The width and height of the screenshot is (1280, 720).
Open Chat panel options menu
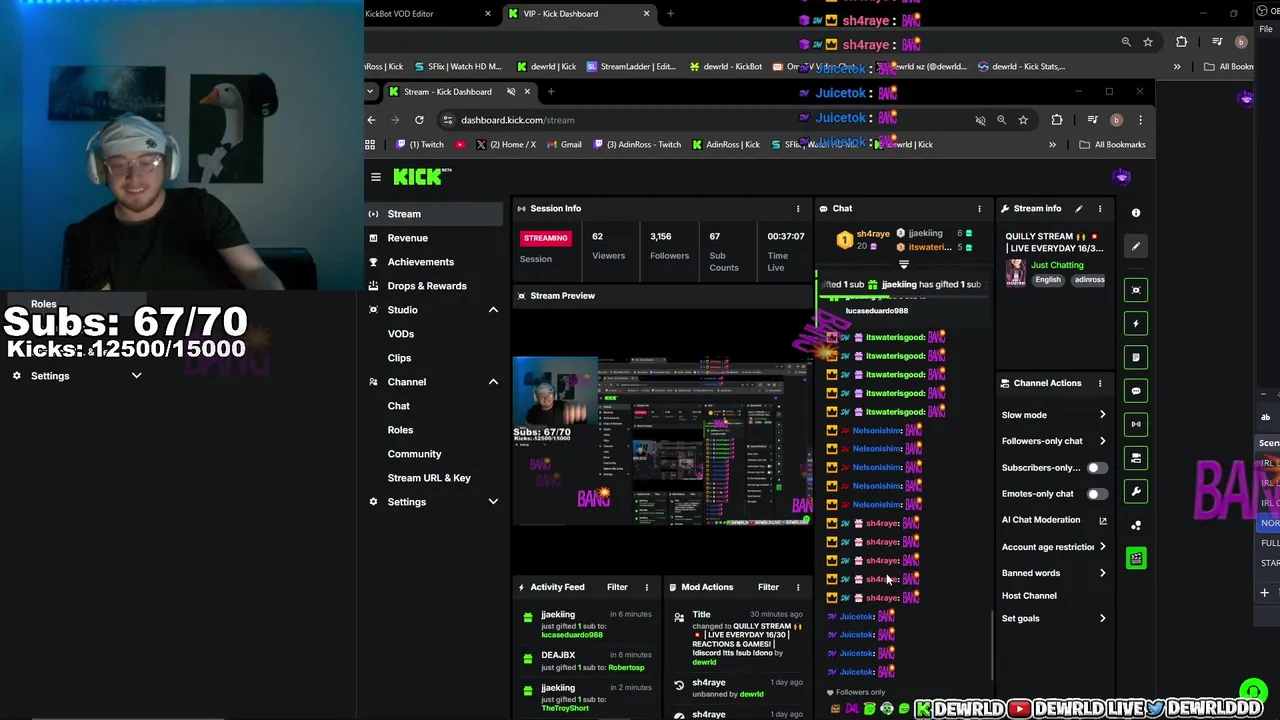(979, 208)
